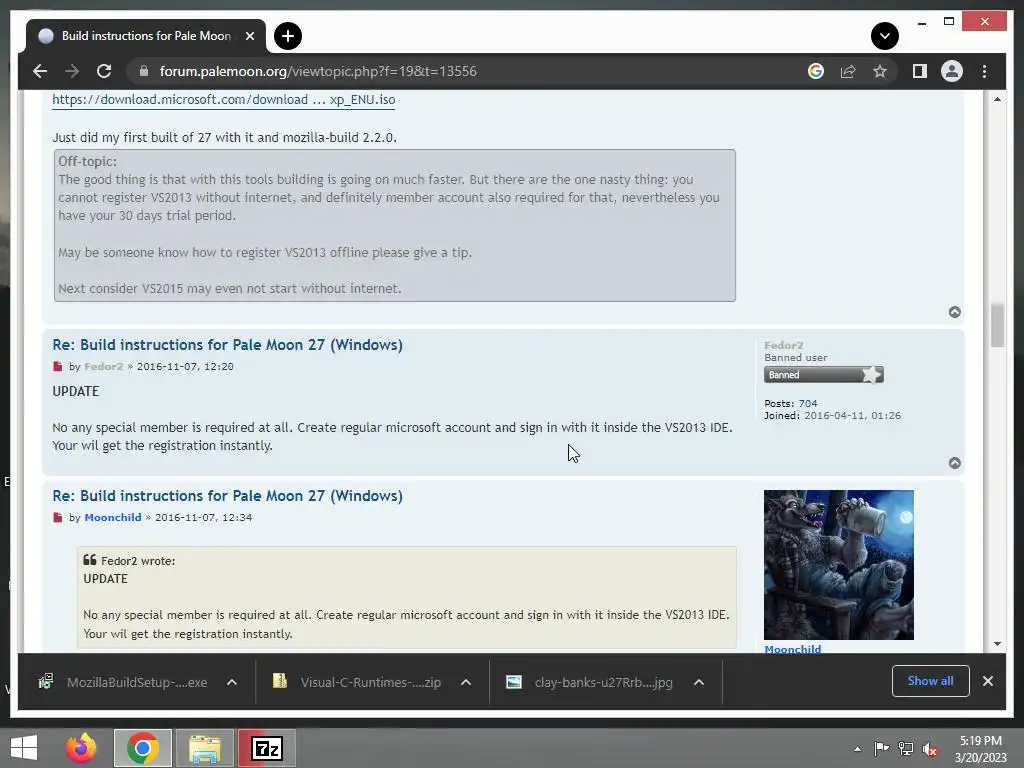Click Moonchild's werewolf avatar image
The height and width of the screenshot is (768, 1024).
point(839,565)
